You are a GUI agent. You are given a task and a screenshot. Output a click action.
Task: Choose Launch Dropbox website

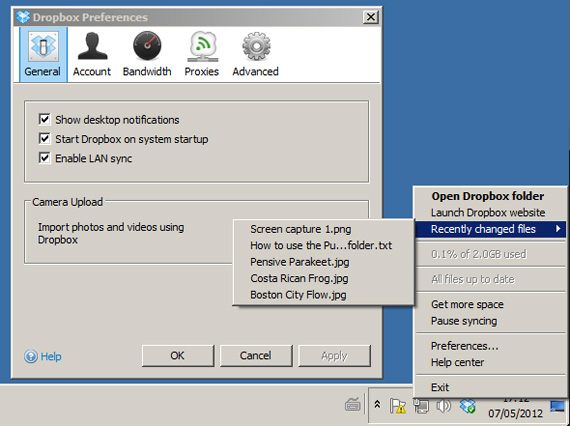(x=490, y=212)
